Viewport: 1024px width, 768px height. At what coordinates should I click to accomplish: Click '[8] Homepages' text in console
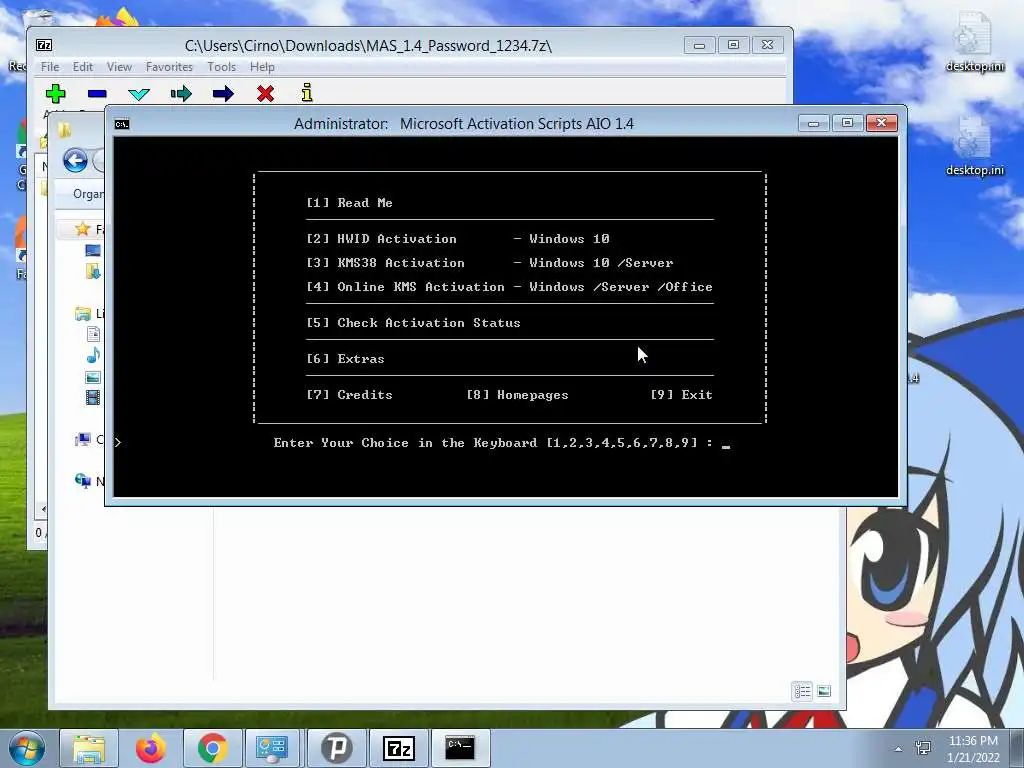point(517,394)
